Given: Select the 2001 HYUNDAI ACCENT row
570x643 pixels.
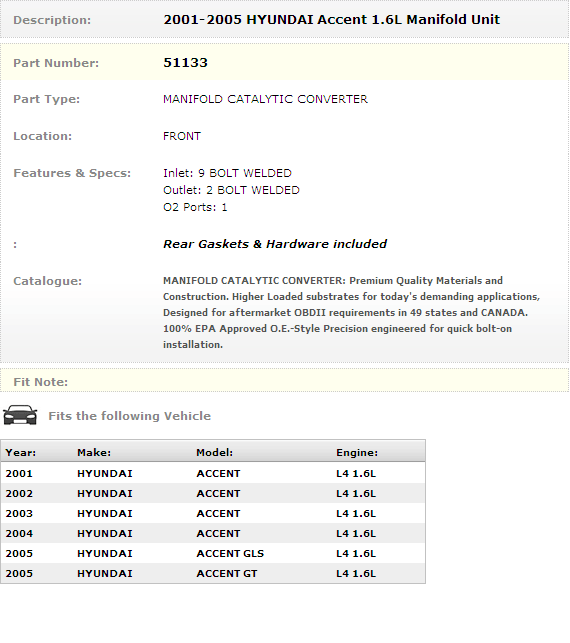Looking at the screenshot, I should [213, 473].
